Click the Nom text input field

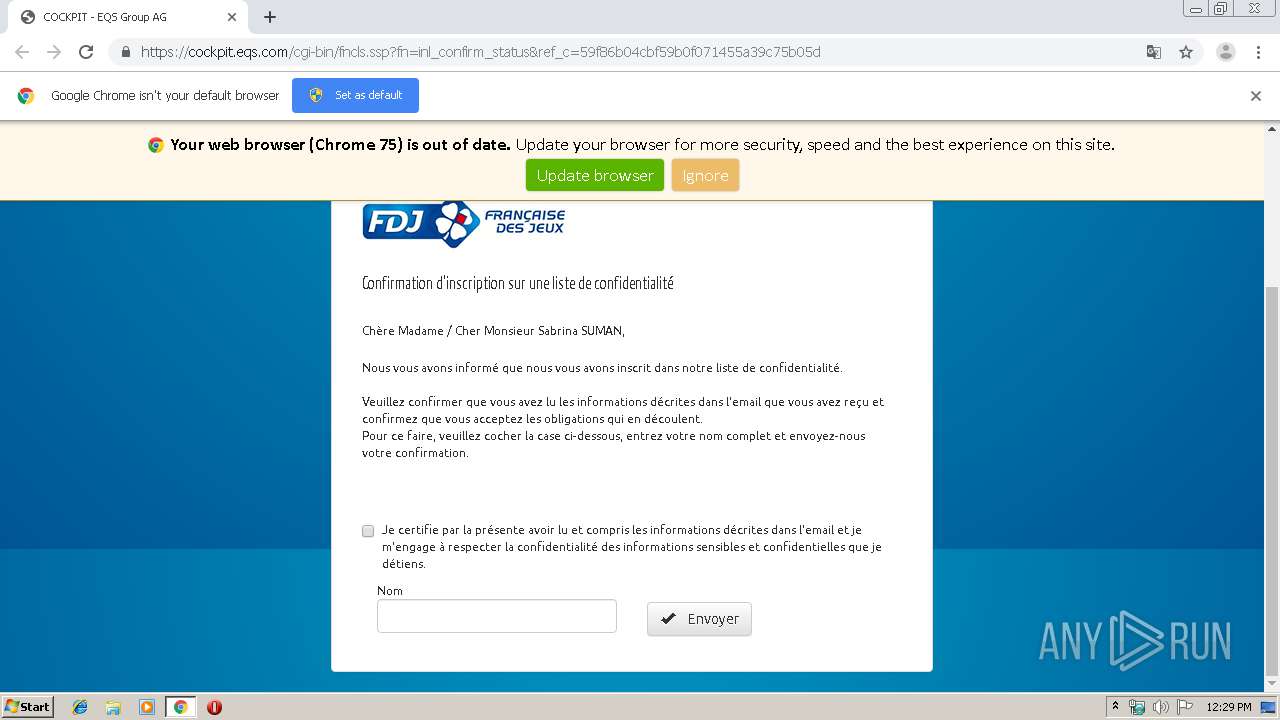pyautogui.click(x=497, y=616)
